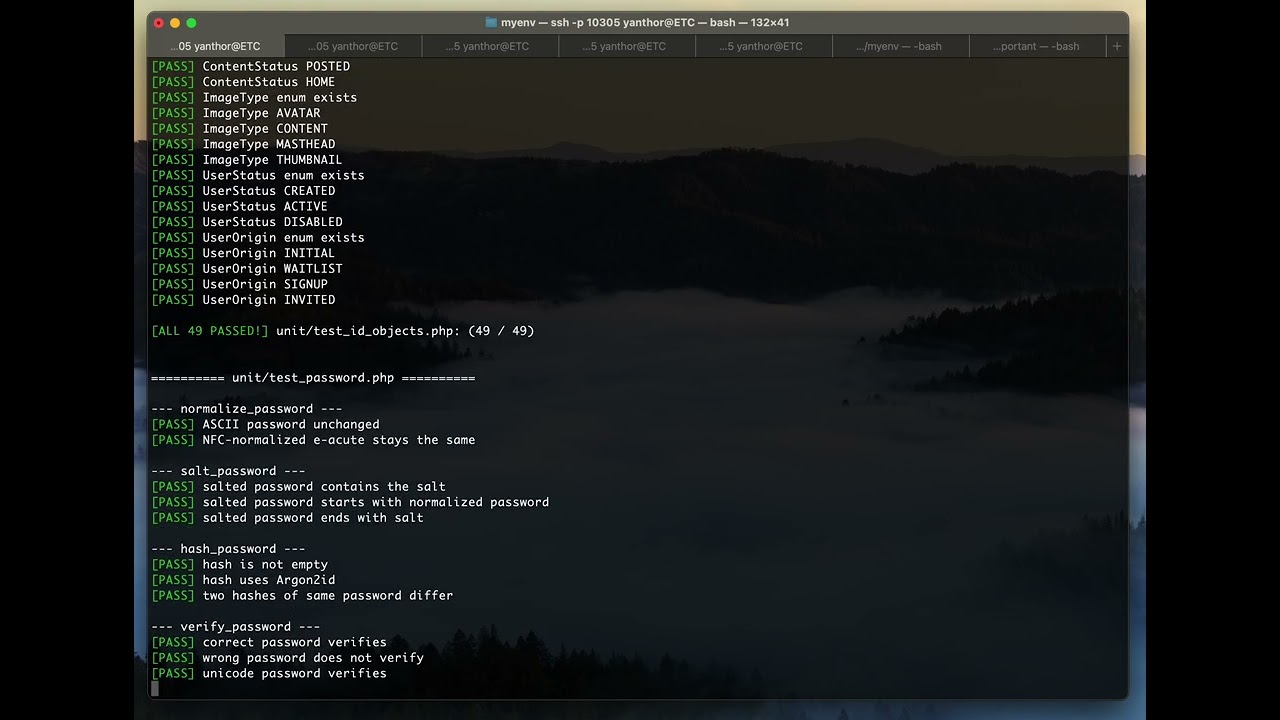Click the 'UserOrigin INVITED' line
Viewport: 1280px width, 720px height.
[243, 300]
